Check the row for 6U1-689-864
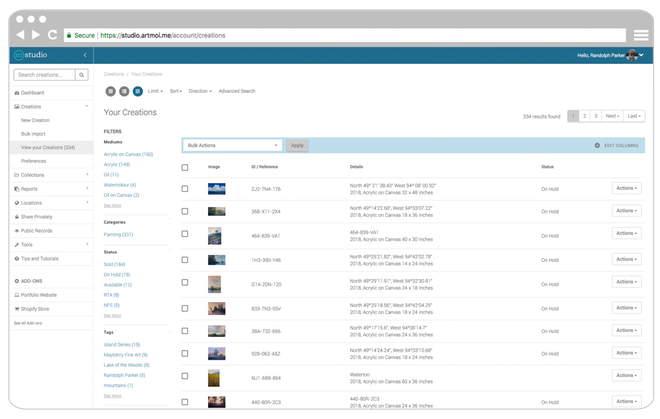 pos(185,376)
